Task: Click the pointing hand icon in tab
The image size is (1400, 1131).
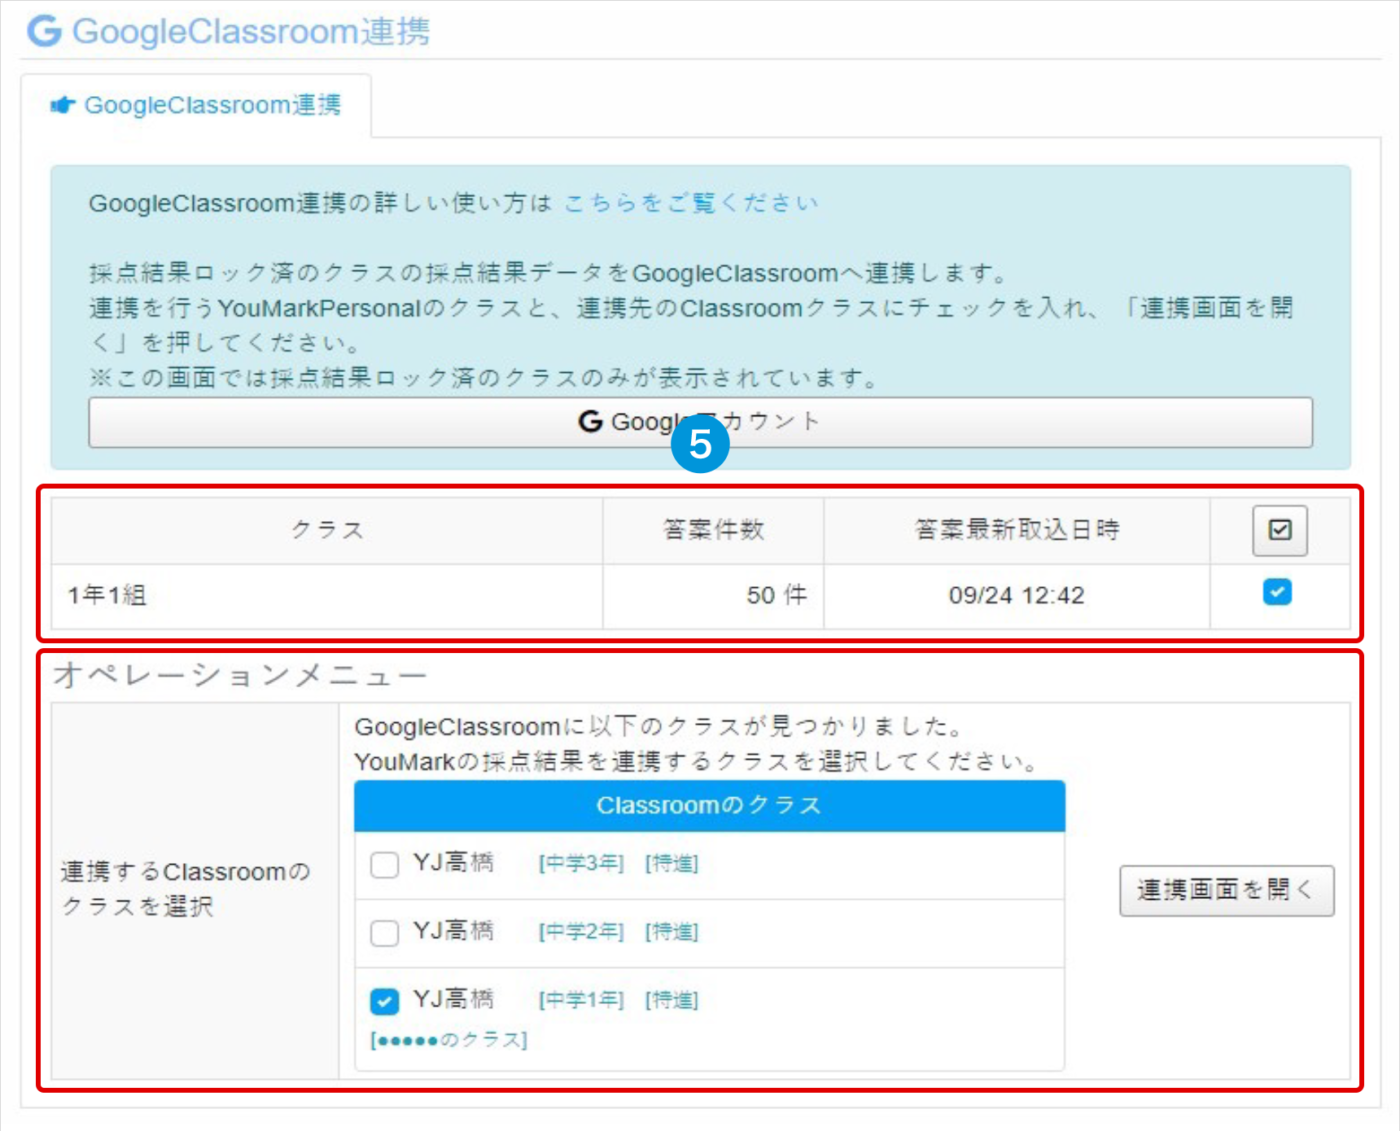Action: [x=62, y=105]
